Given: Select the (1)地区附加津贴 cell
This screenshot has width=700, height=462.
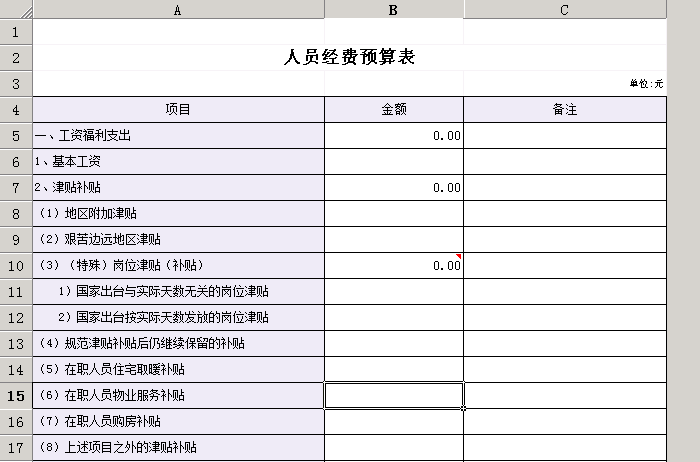Looking at the screenshot, I should click(x=178, y=213).
